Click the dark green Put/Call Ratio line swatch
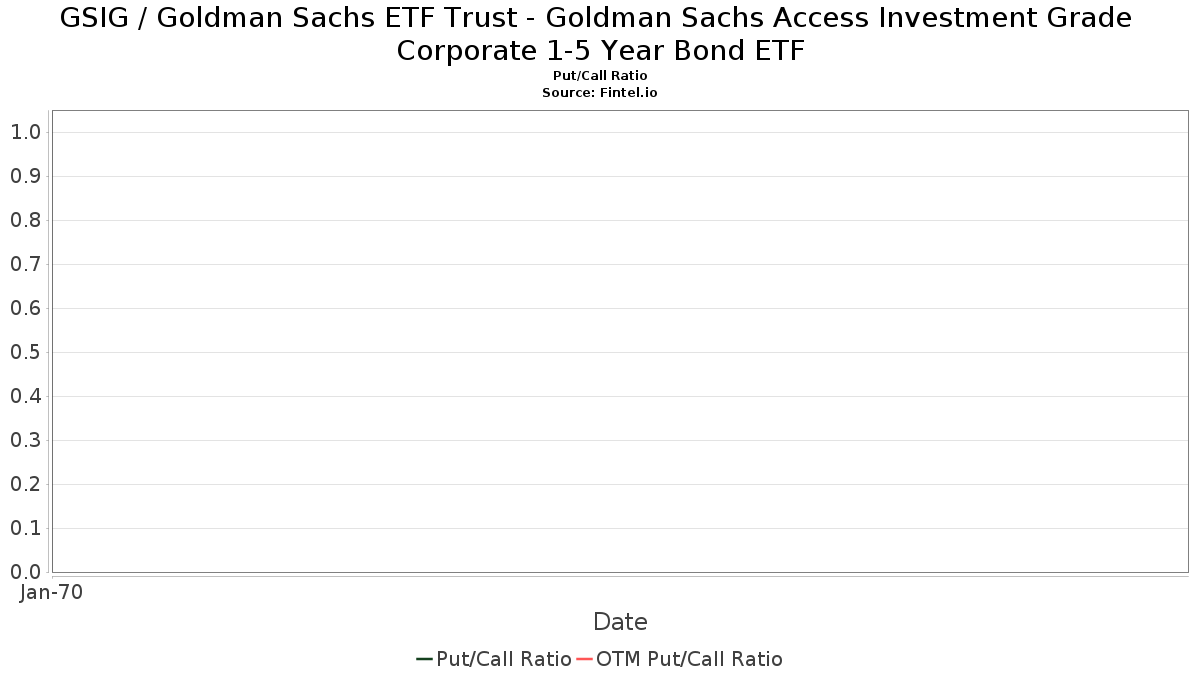Image resolution: width=1200 pixels, height=675 pixels. (x=424, y=659)
